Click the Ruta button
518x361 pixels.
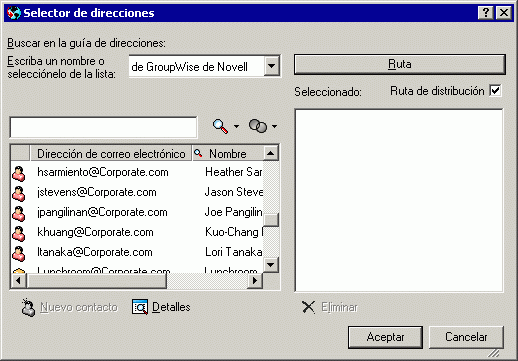click(400, 64)
